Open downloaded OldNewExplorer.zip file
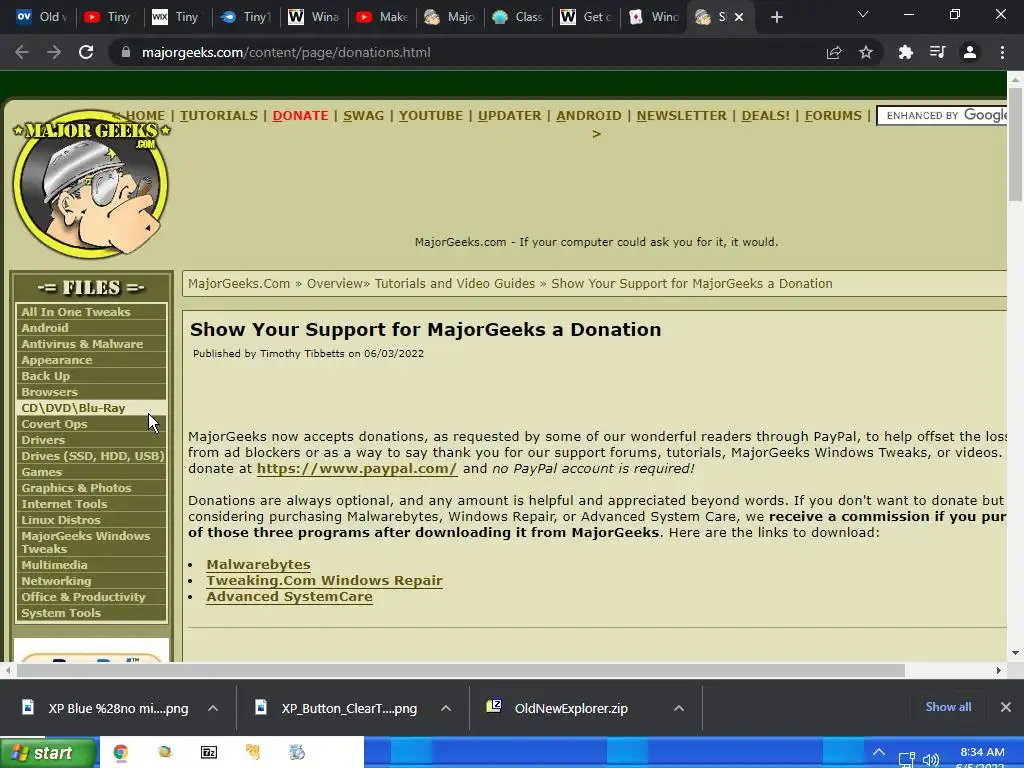The width and height of the screenshot is (1024, 768). point(571,709)
